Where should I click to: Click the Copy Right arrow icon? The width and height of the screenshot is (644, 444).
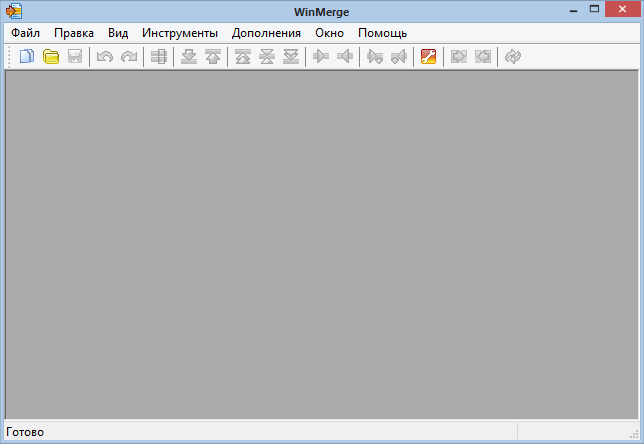(321, 56)
